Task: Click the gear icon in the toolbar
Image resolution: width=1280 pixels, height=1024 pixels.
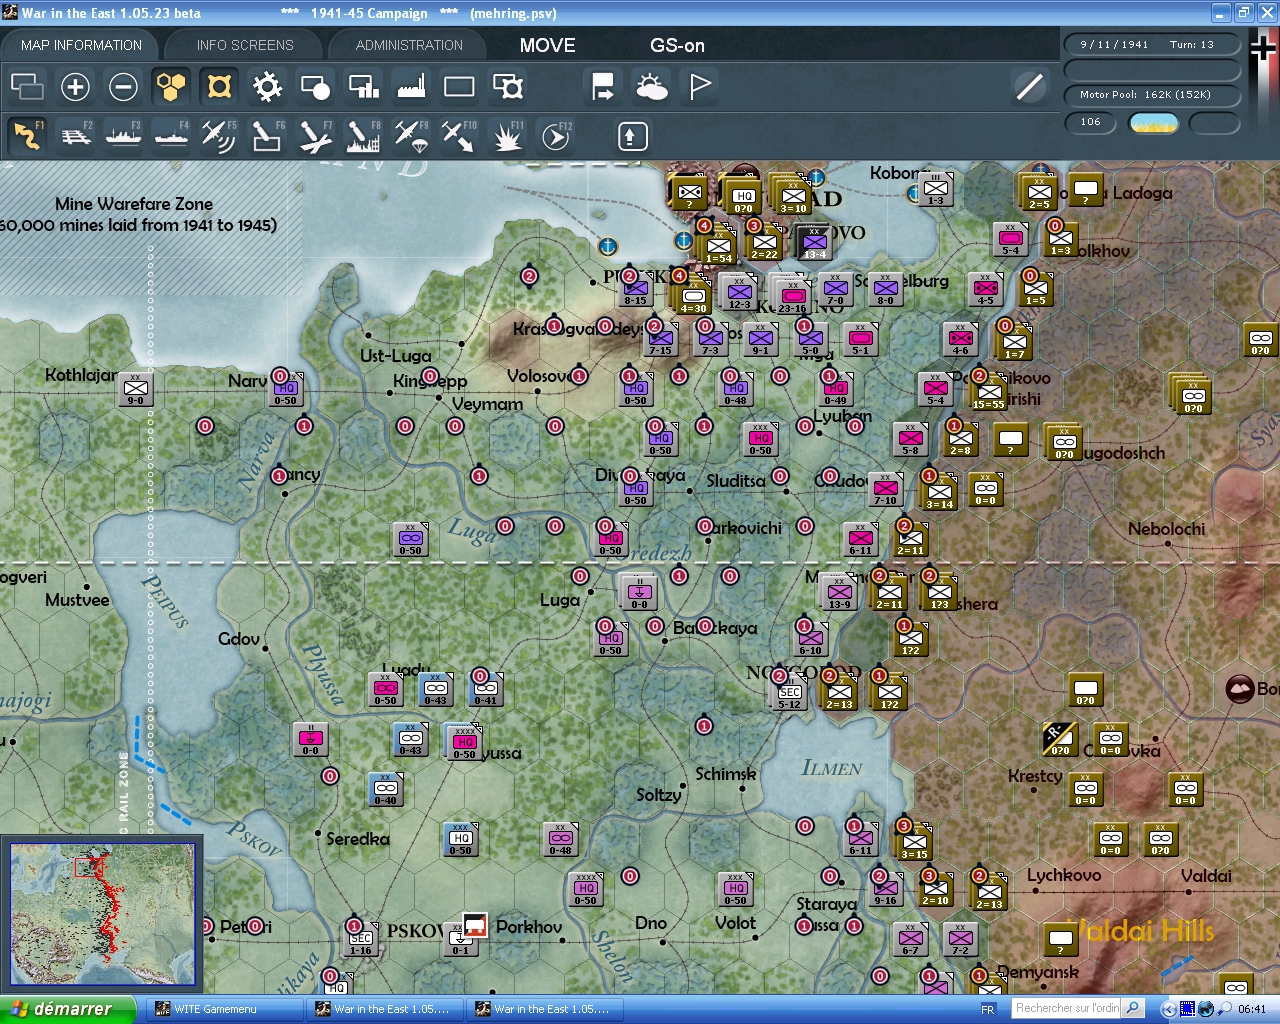Action: tap(267, 87)
